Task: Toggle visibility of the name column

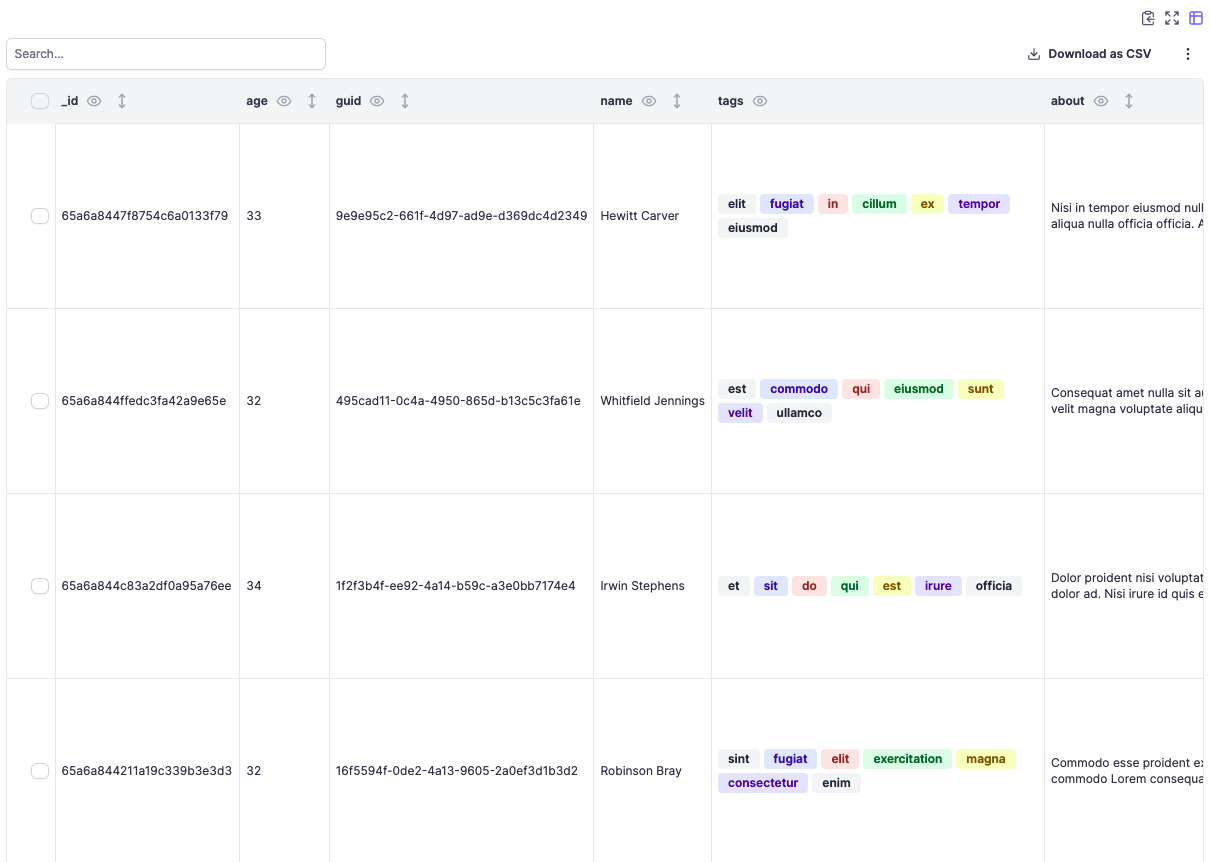Action: (649, 101)
